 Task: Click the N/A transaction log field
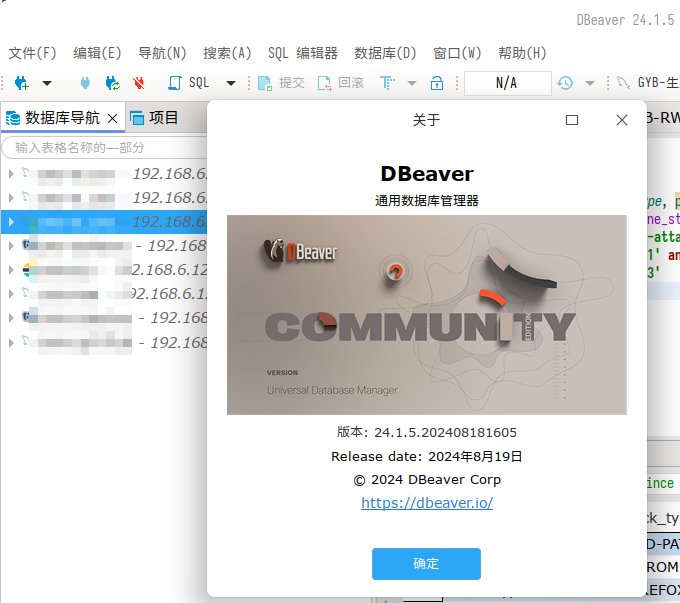click(x=507, y=83)
